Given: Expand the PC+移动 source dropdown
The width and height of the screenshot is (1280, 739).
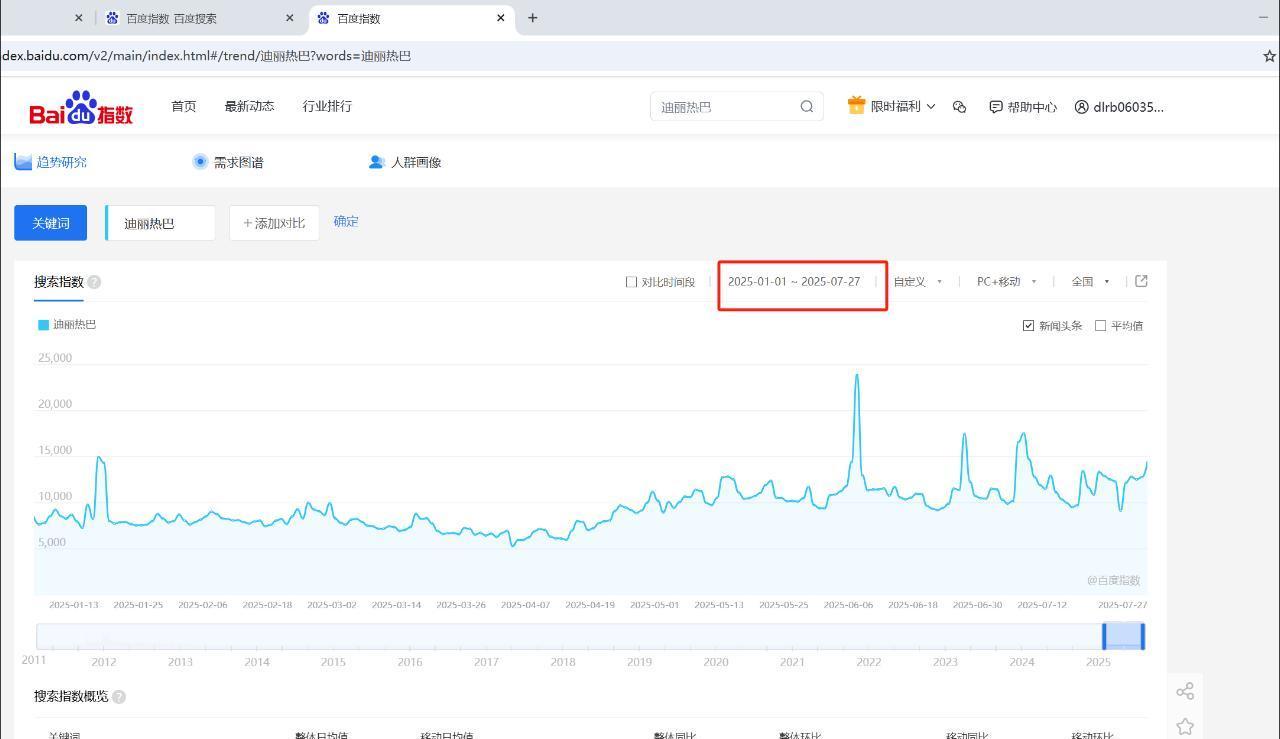Looking at the screenshot, I should coord(1006,282).
